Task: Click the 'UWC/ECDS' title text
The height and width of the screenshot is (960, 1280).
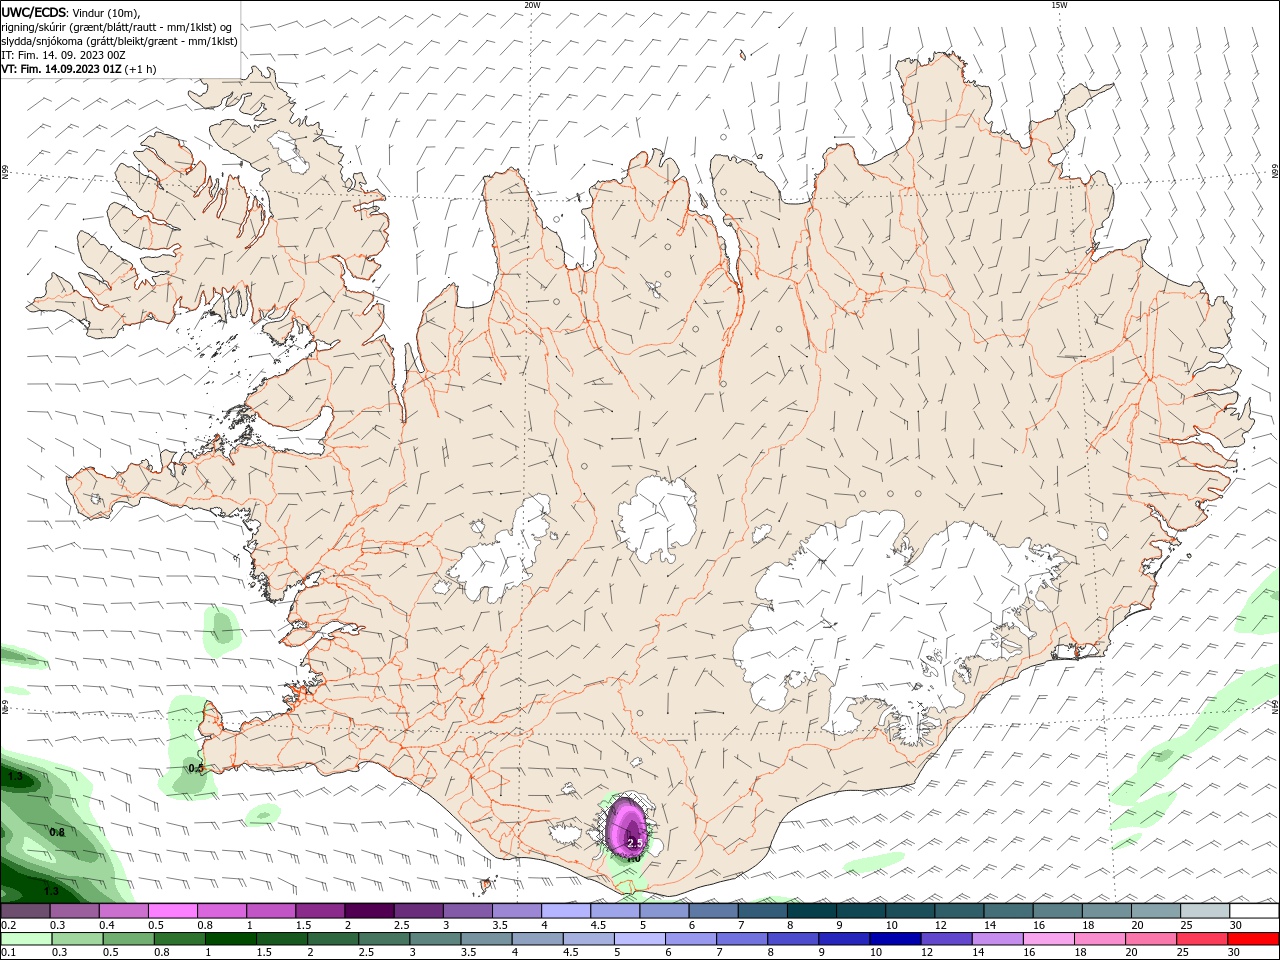Action: pyautogui.click(x=34, y=11)
